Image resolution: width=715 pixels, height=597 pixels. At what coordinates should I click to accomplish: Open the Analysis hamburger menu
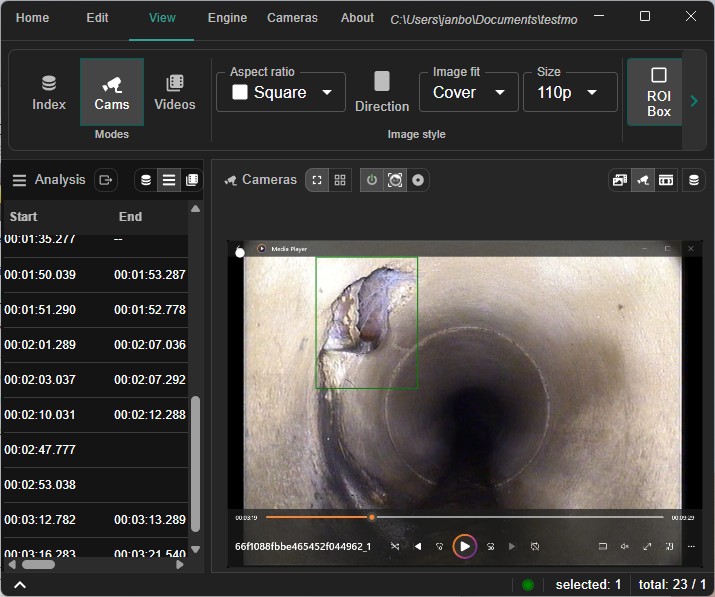pos(19,180)
